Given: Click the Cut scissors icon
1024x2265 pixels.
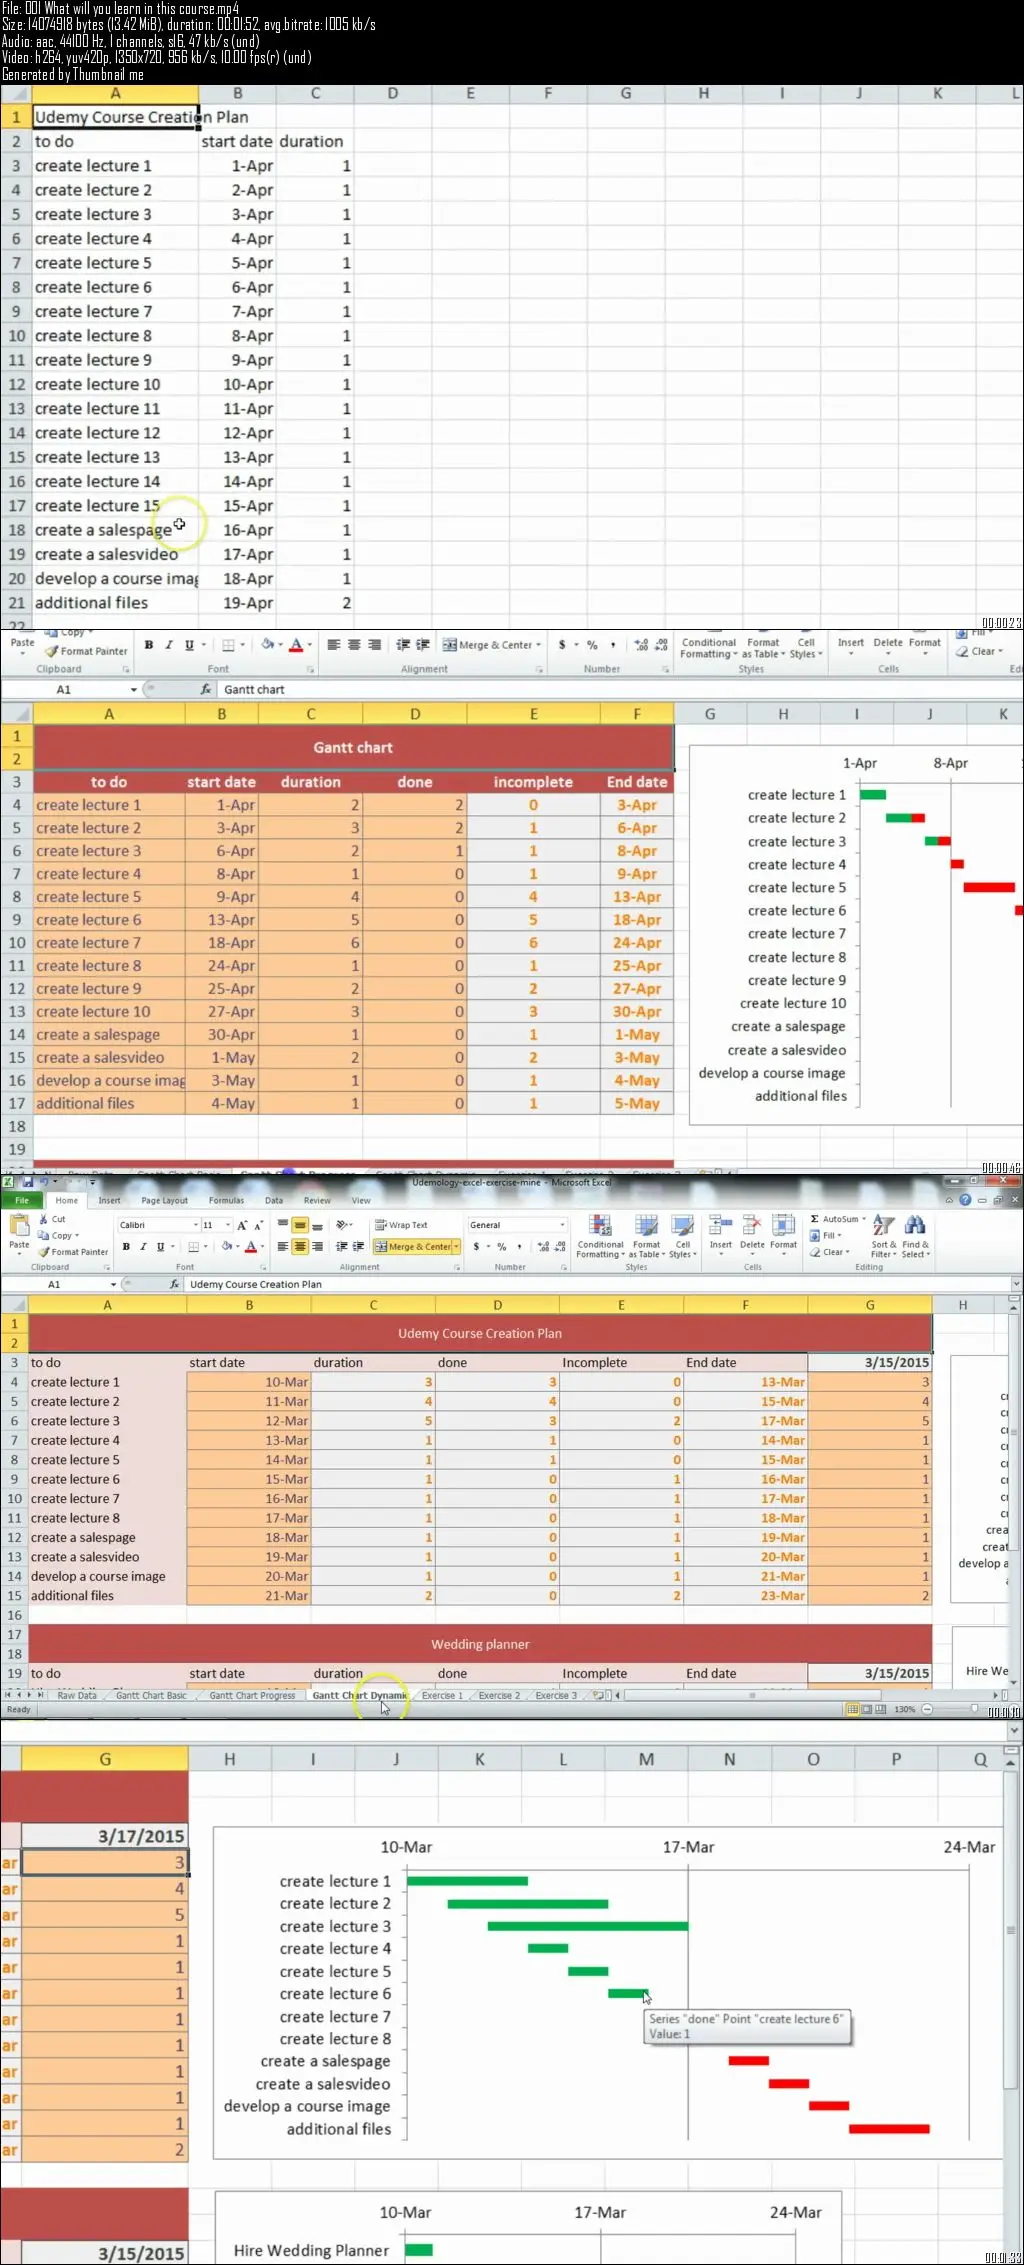Looking at the screenshot, I should (44, 1219).
